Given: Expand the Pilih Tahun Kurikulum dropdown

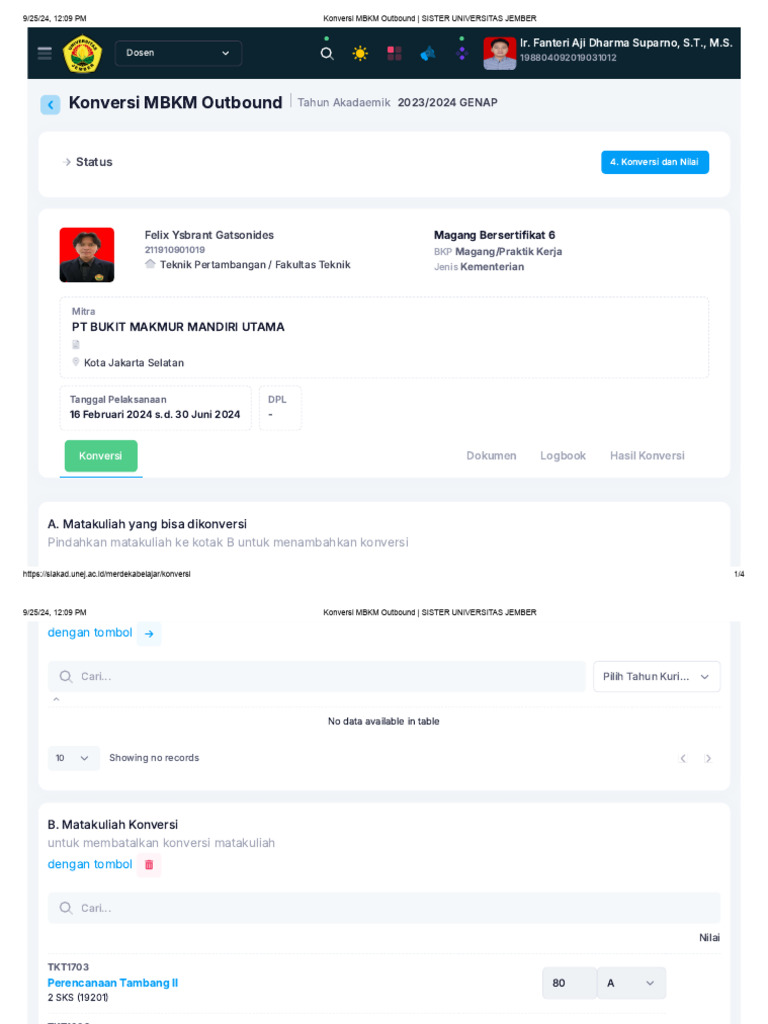Looking at the screenshot, I should [x=656, y=677].
